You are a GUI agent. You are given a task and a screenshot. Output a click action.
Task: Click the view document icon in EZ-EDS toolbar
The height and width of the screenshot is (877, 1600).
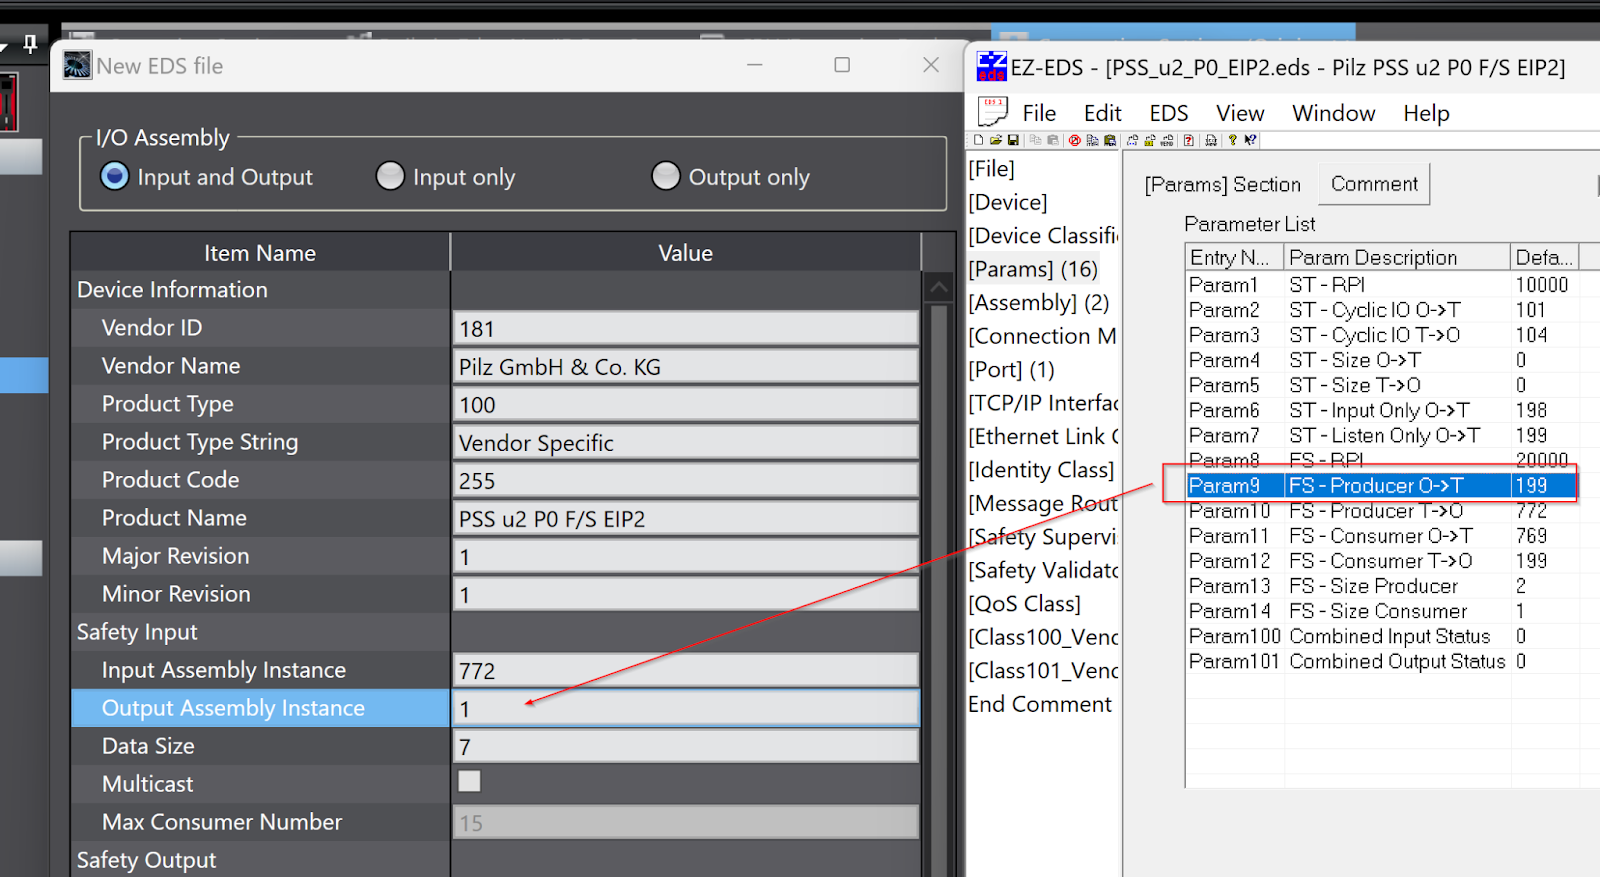click(1211, 140)
